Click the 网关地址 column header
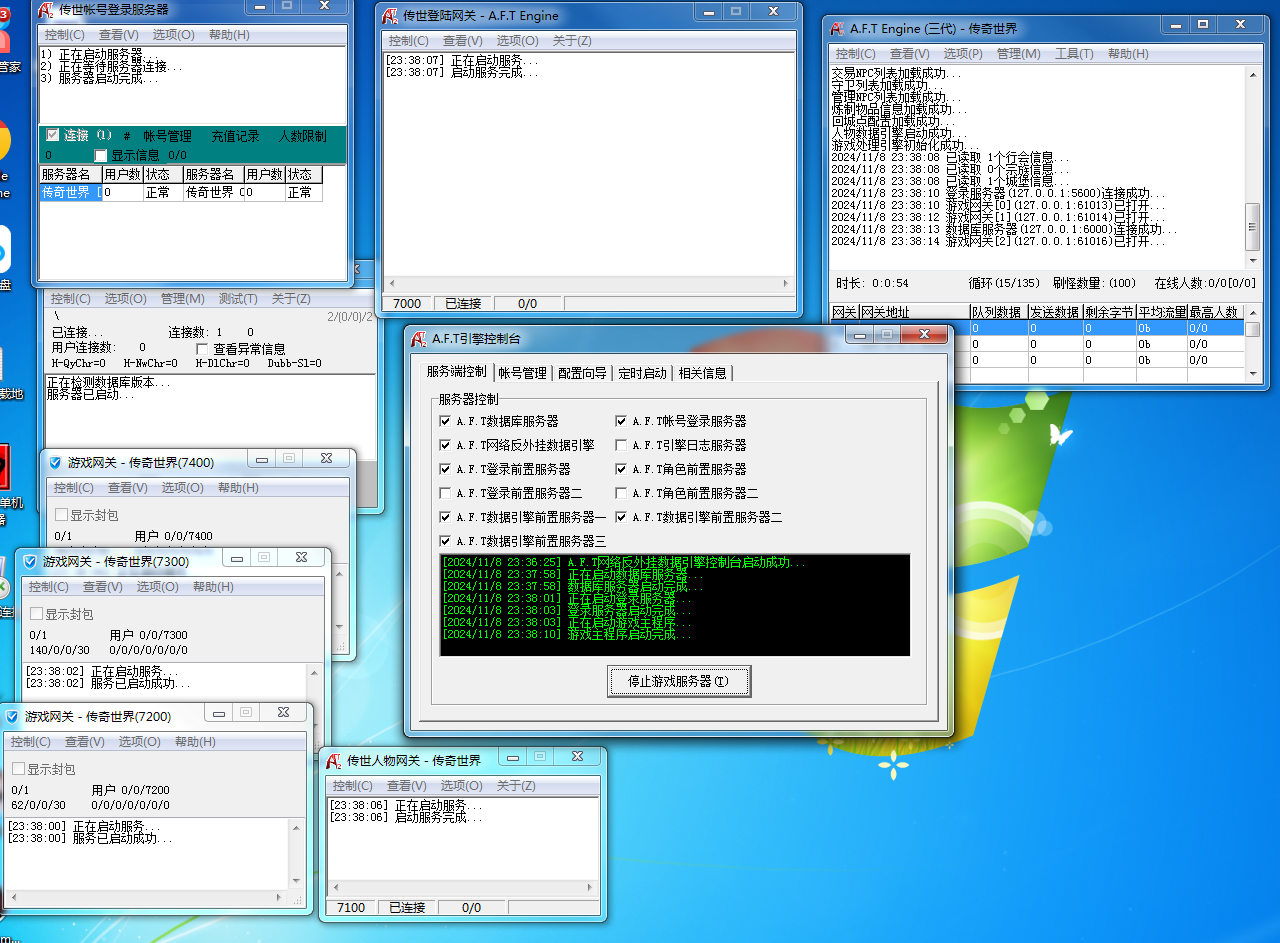 click(x=914, y=313)
